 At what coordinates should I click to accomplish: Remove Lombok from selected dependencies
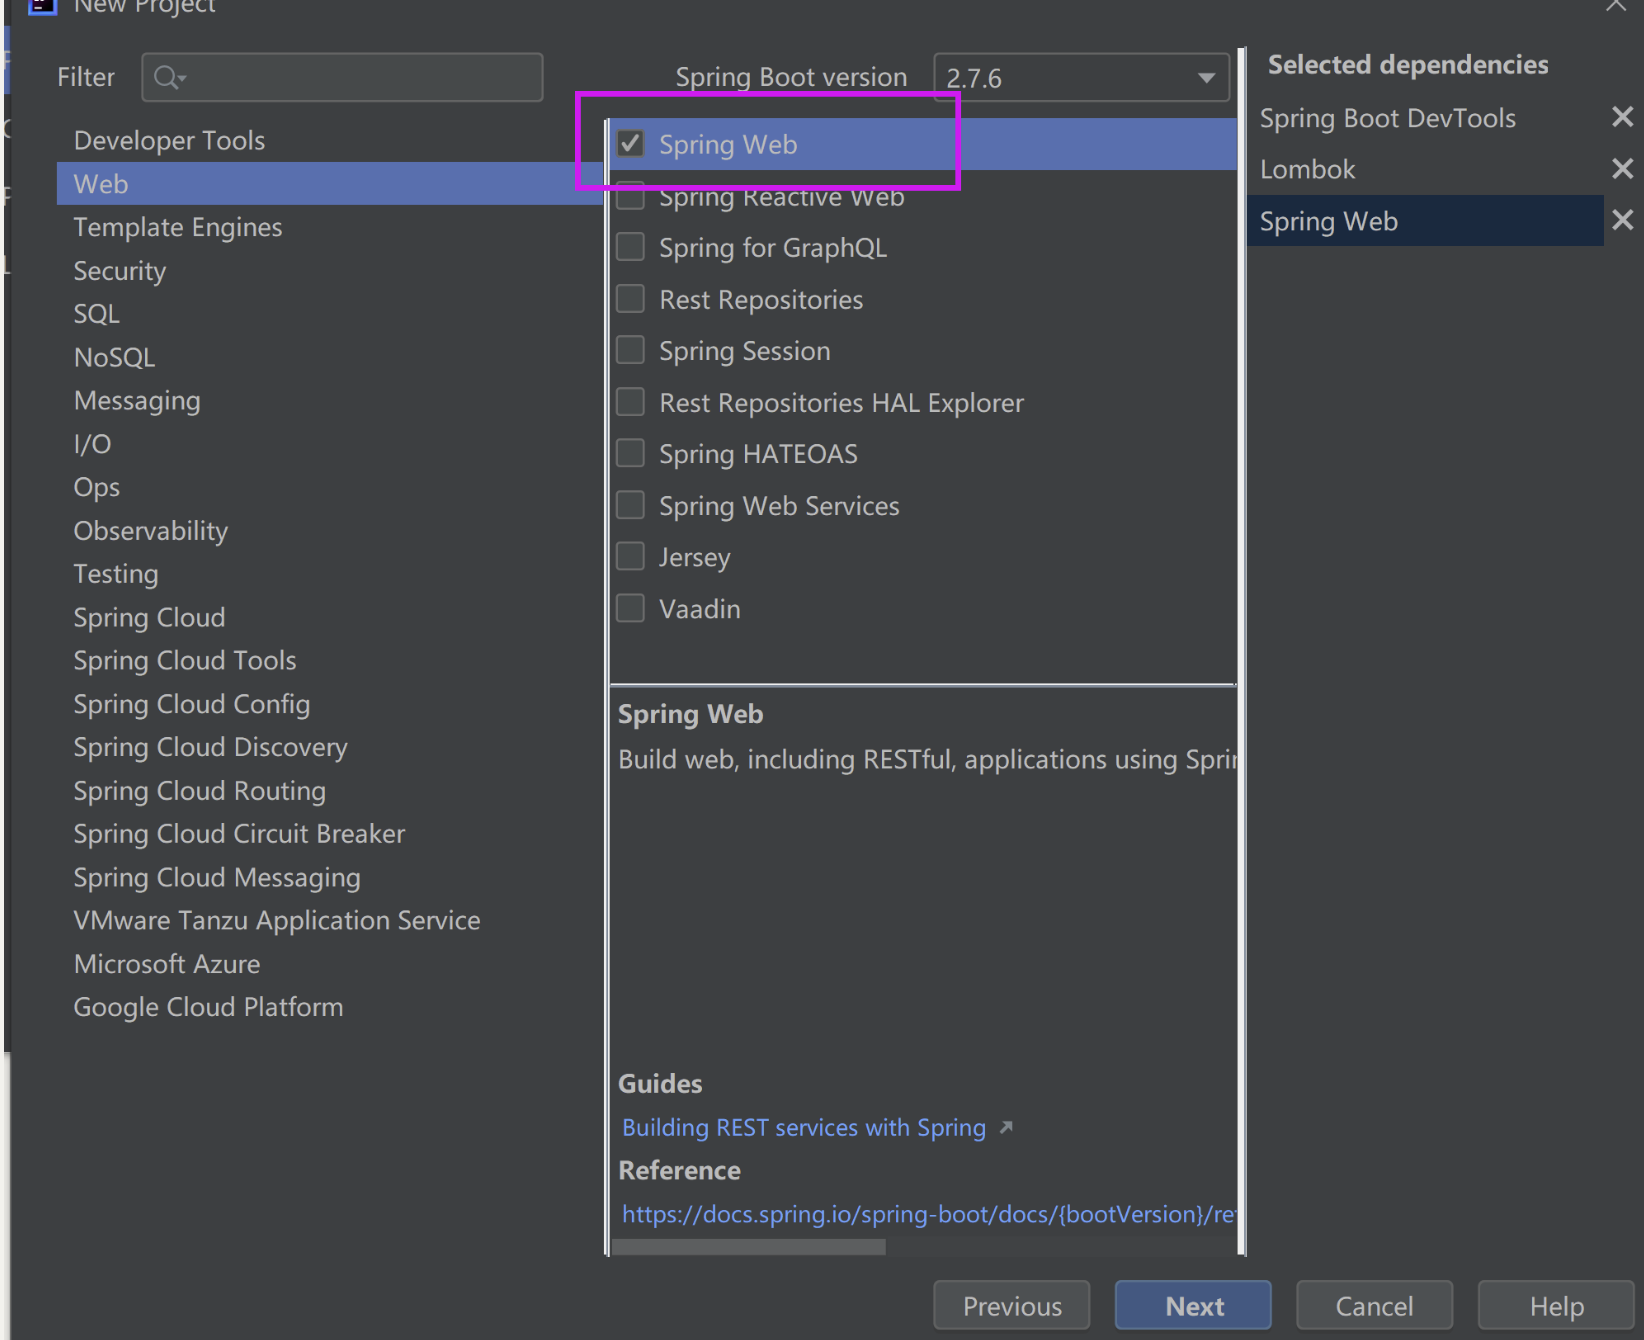1622,168
